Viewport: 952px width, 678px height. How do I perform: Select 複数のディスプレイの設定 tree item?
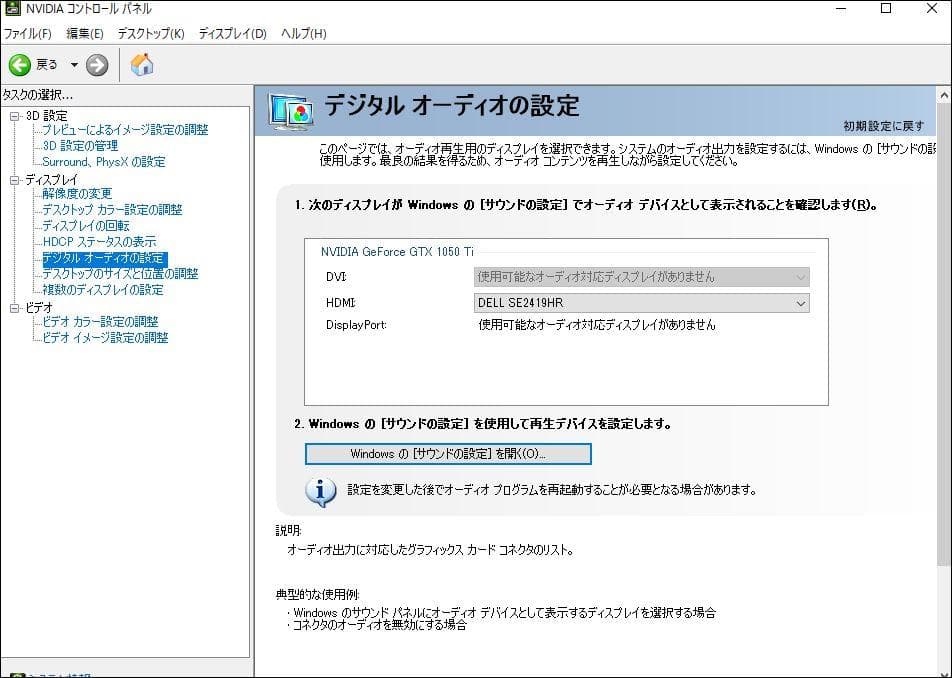[102, 290]
